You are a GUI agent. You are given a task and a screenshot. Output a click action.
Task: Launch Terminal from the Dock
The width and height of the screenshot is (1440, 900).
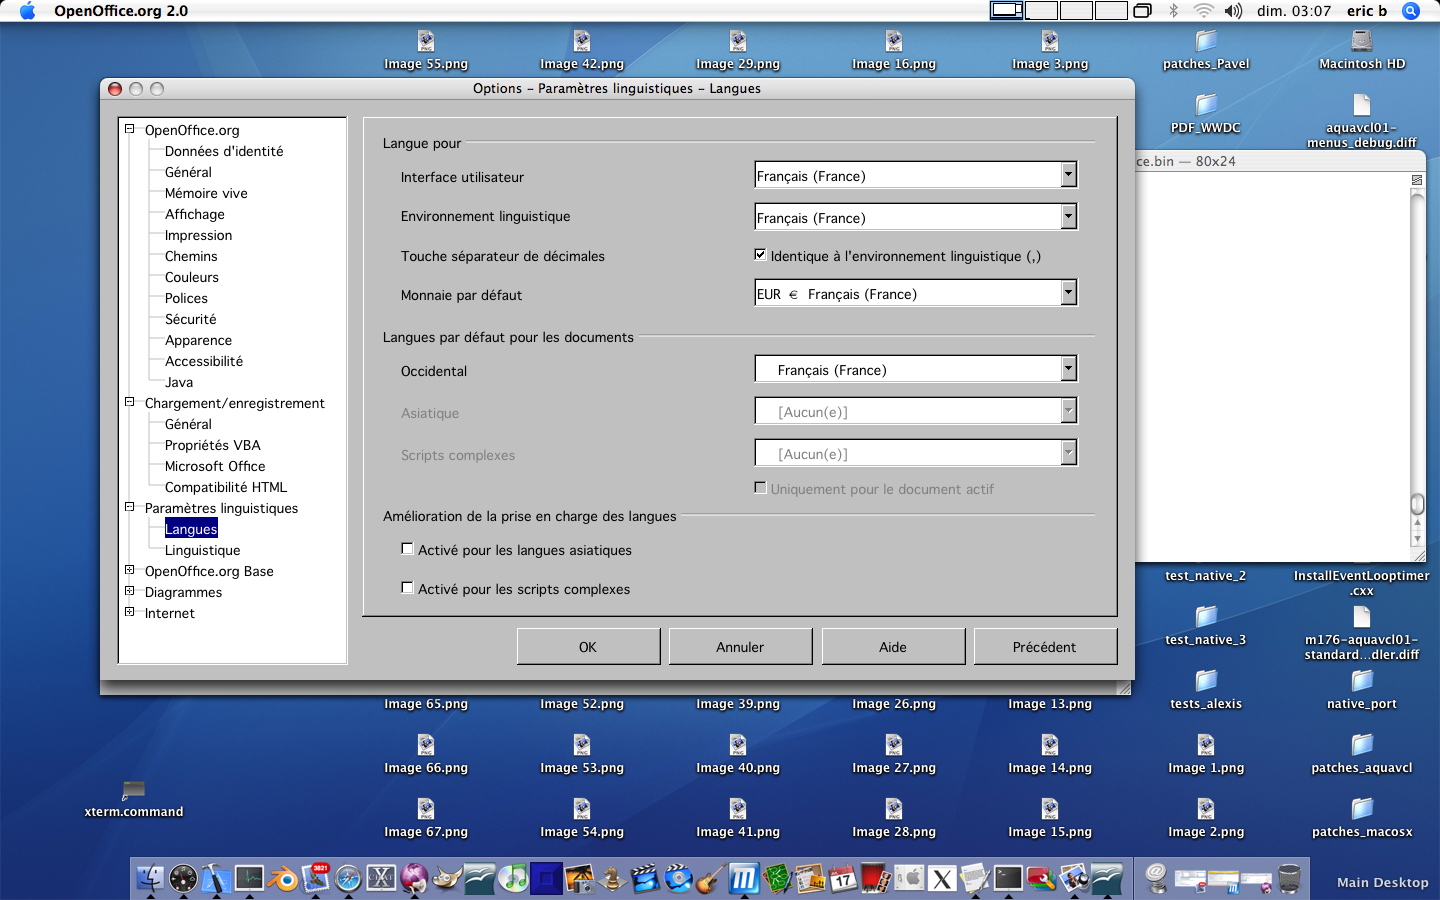[x=1008, y=878]
